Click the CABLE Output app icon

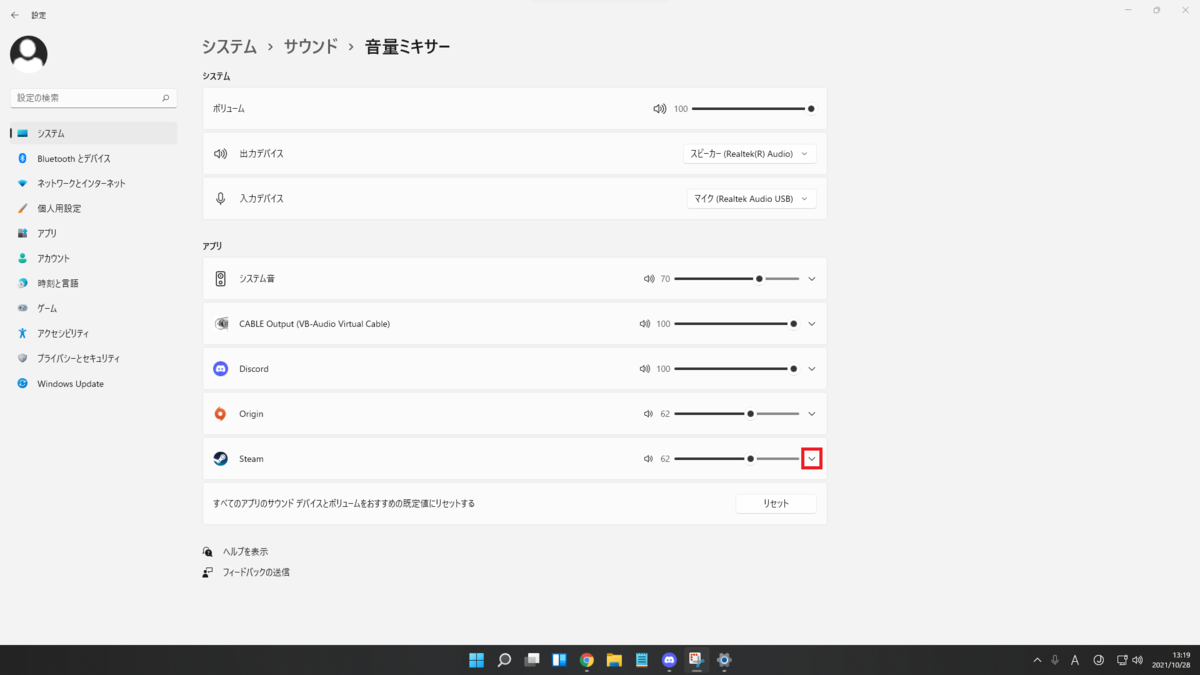click(221, 323)
